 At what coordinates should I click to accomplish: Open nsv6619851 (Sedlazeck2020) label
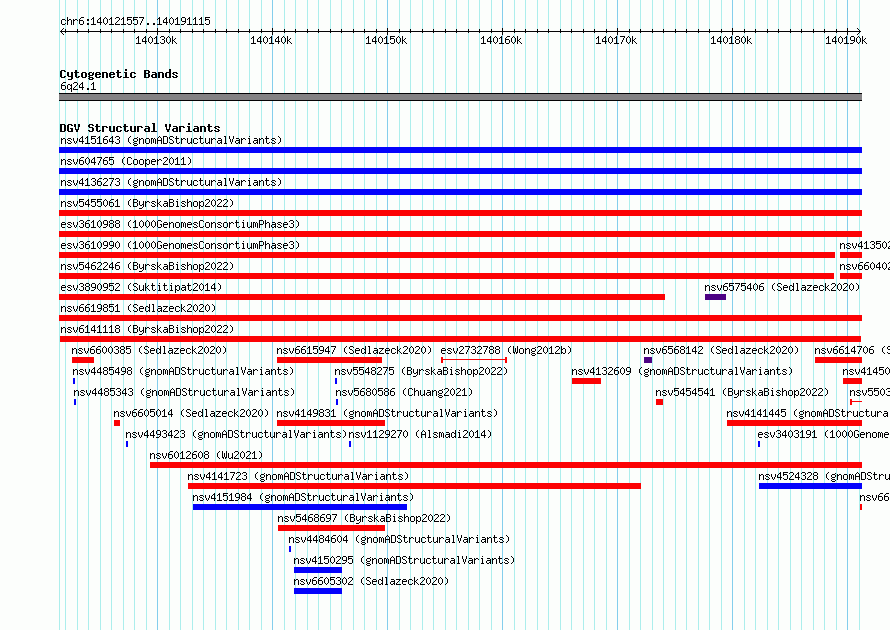[138, 308]
